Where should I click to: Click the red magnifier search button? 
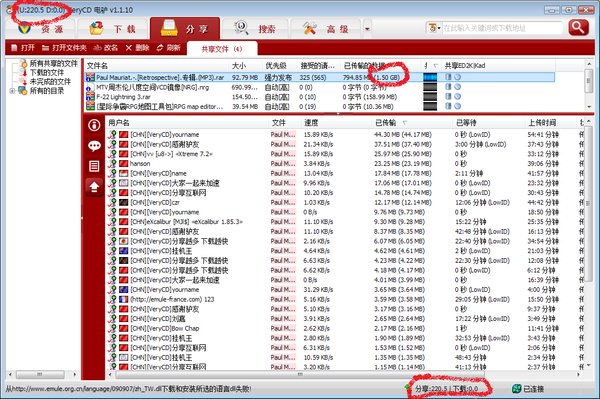click(578, 28)
